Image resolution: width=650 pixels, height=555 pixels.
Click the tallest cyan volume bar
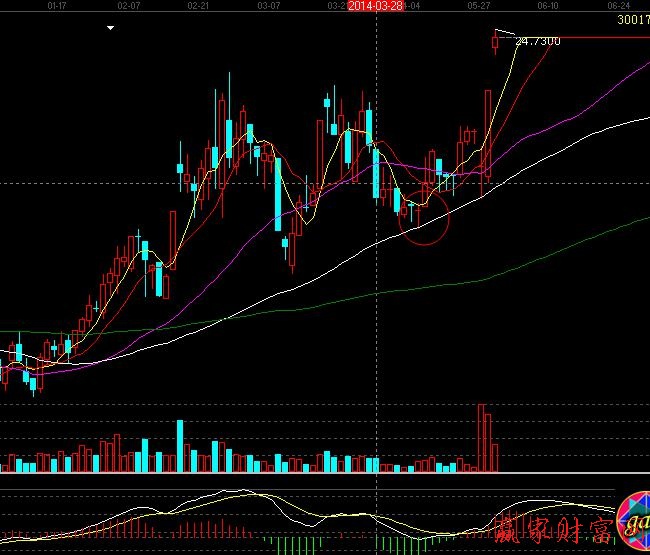coord(180,446)
